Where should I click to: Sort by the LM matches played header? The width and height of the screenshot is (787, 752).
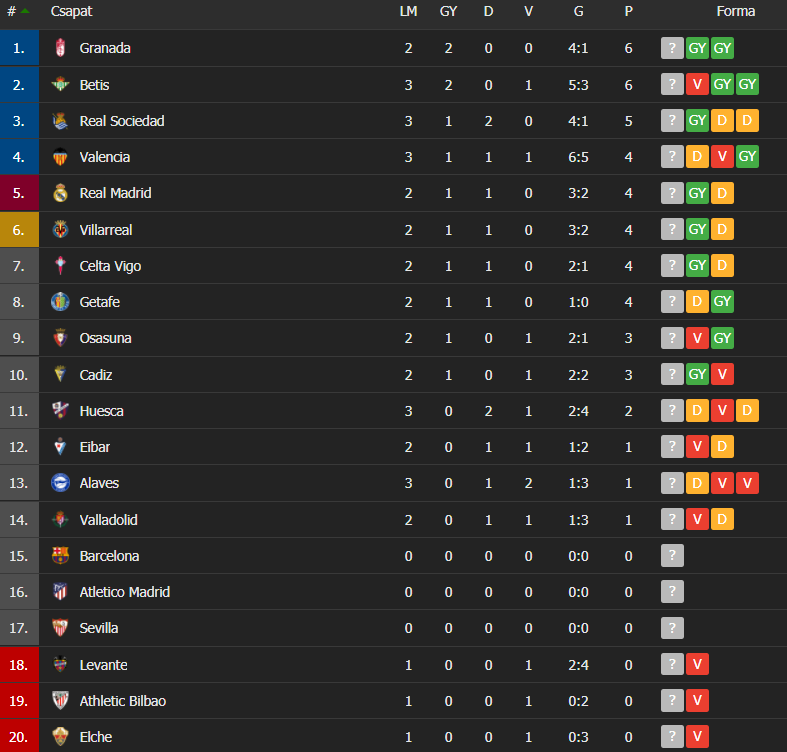click(x=408, y=12)
